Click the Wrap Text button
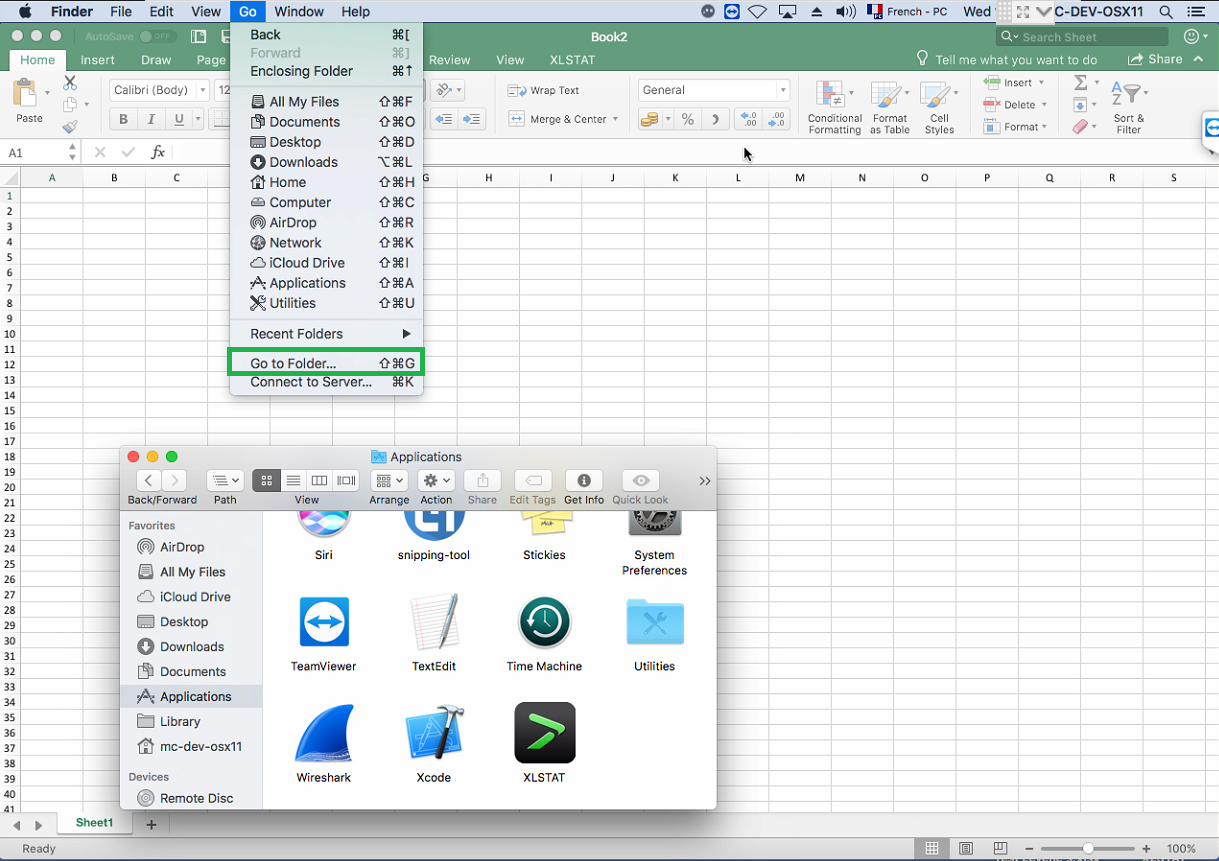 point(544,90)
